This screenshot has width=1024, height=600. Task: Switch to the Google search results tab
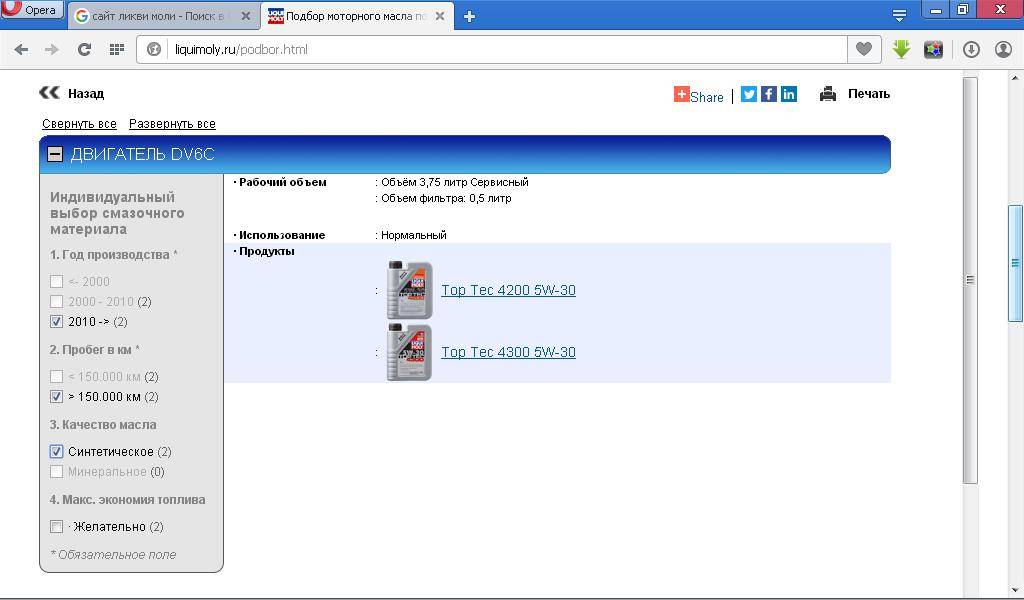click(x=160, y=16)
